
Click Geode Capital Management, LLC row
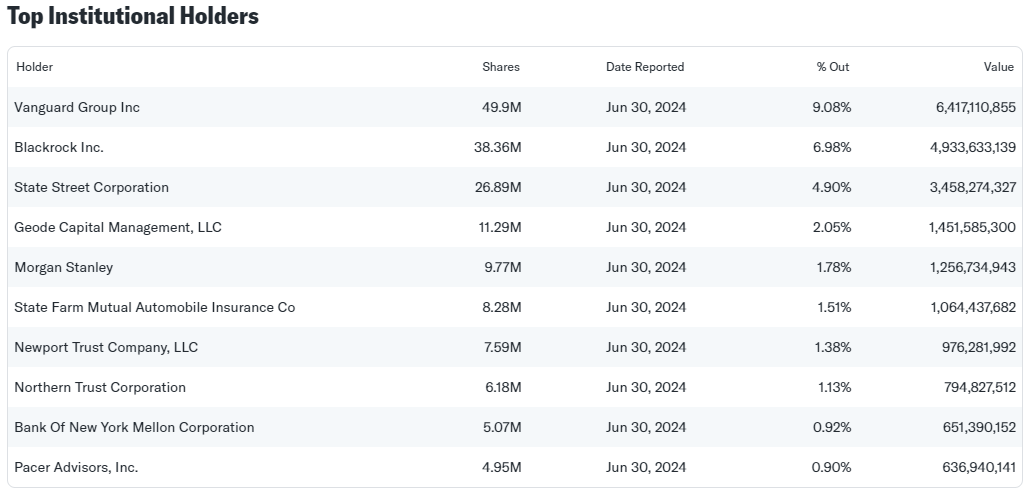click(515, 227)
